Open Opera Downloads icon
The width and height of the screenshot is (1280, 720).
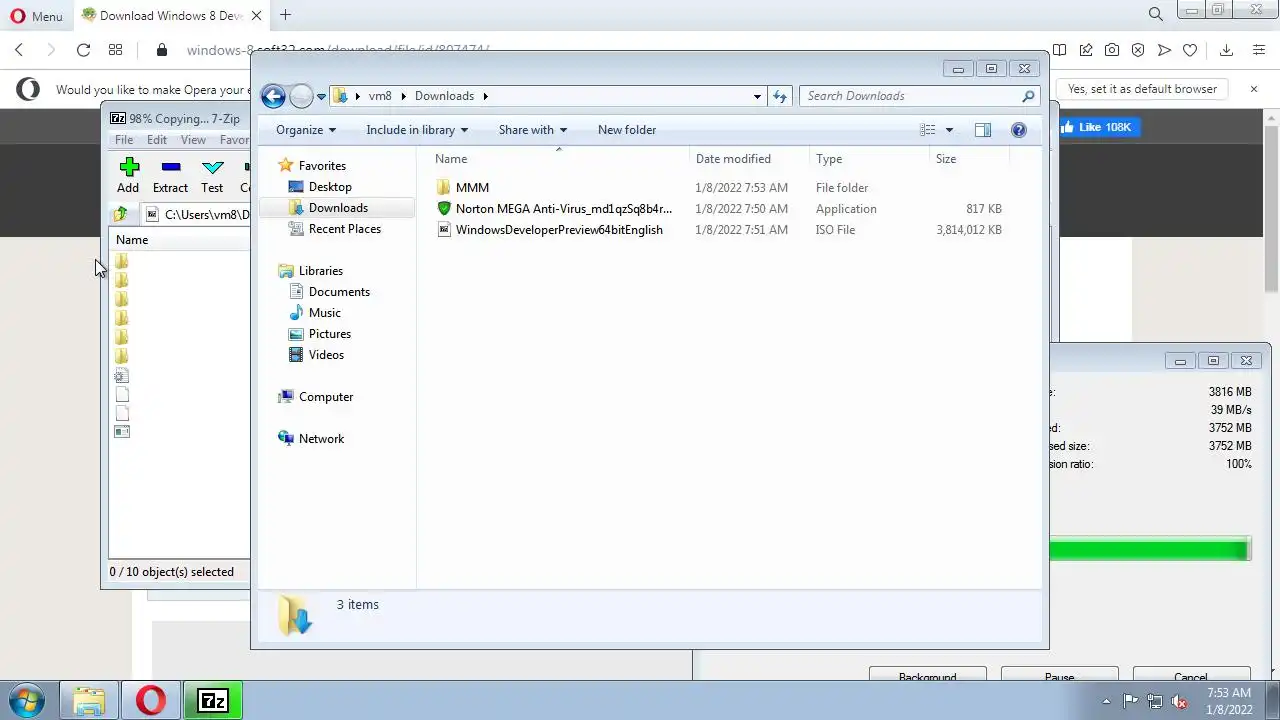click(1227, 50)
